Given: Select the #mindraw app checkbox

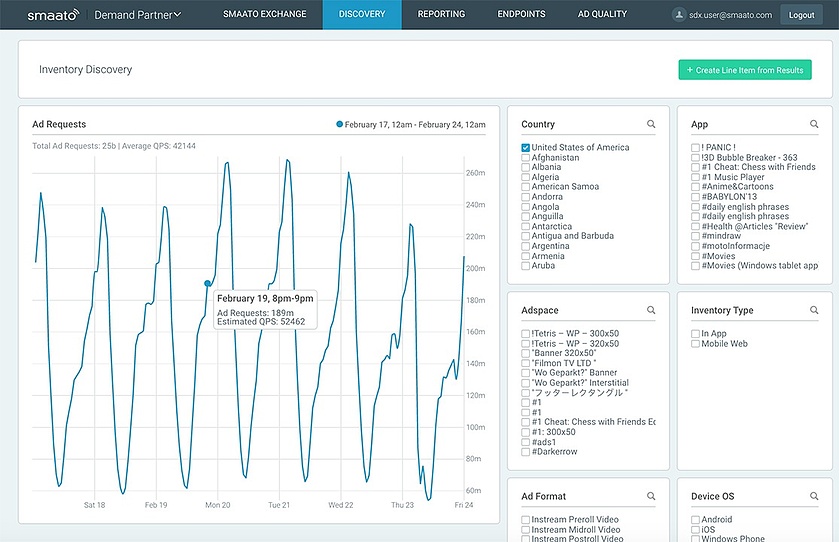Looking at the screenshot, I should (695, 236).
